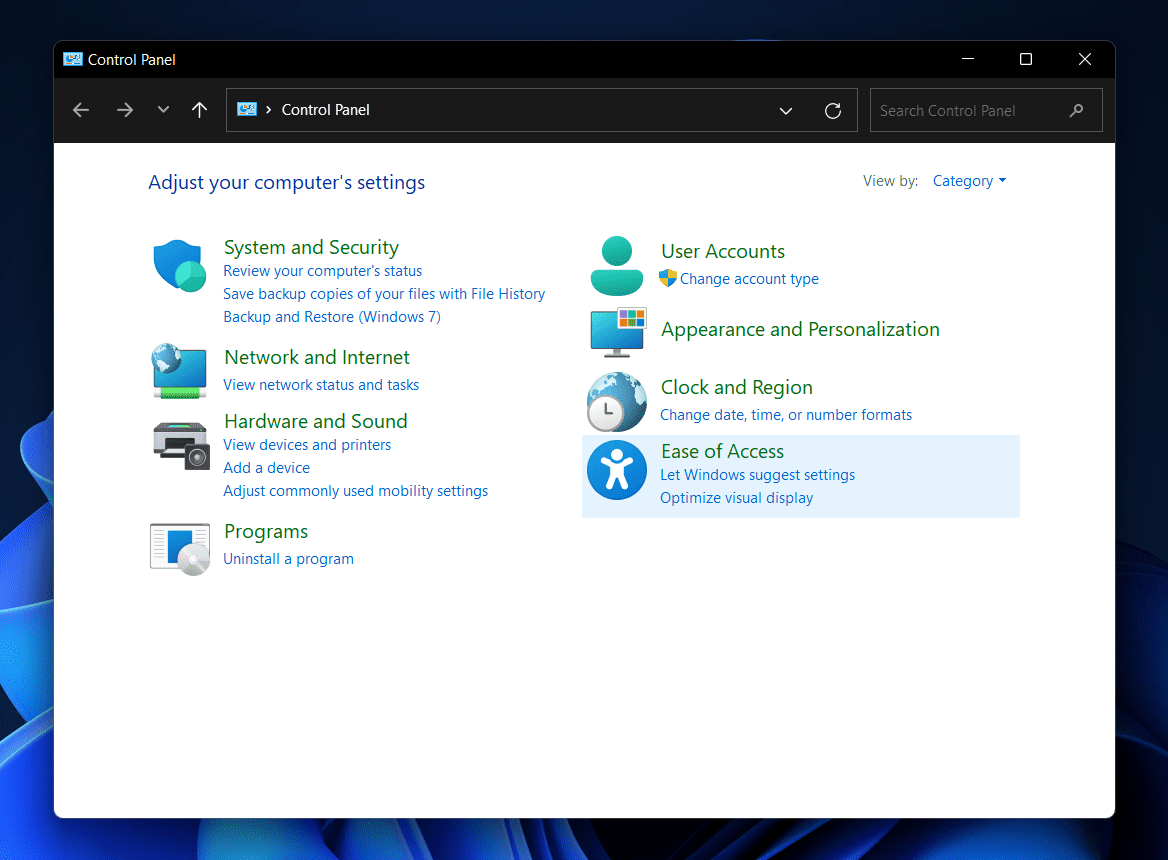Viewport: 1168px width, 860px height.
Task: Click the Control Panel icon in address bar
Action: (246, 110)
